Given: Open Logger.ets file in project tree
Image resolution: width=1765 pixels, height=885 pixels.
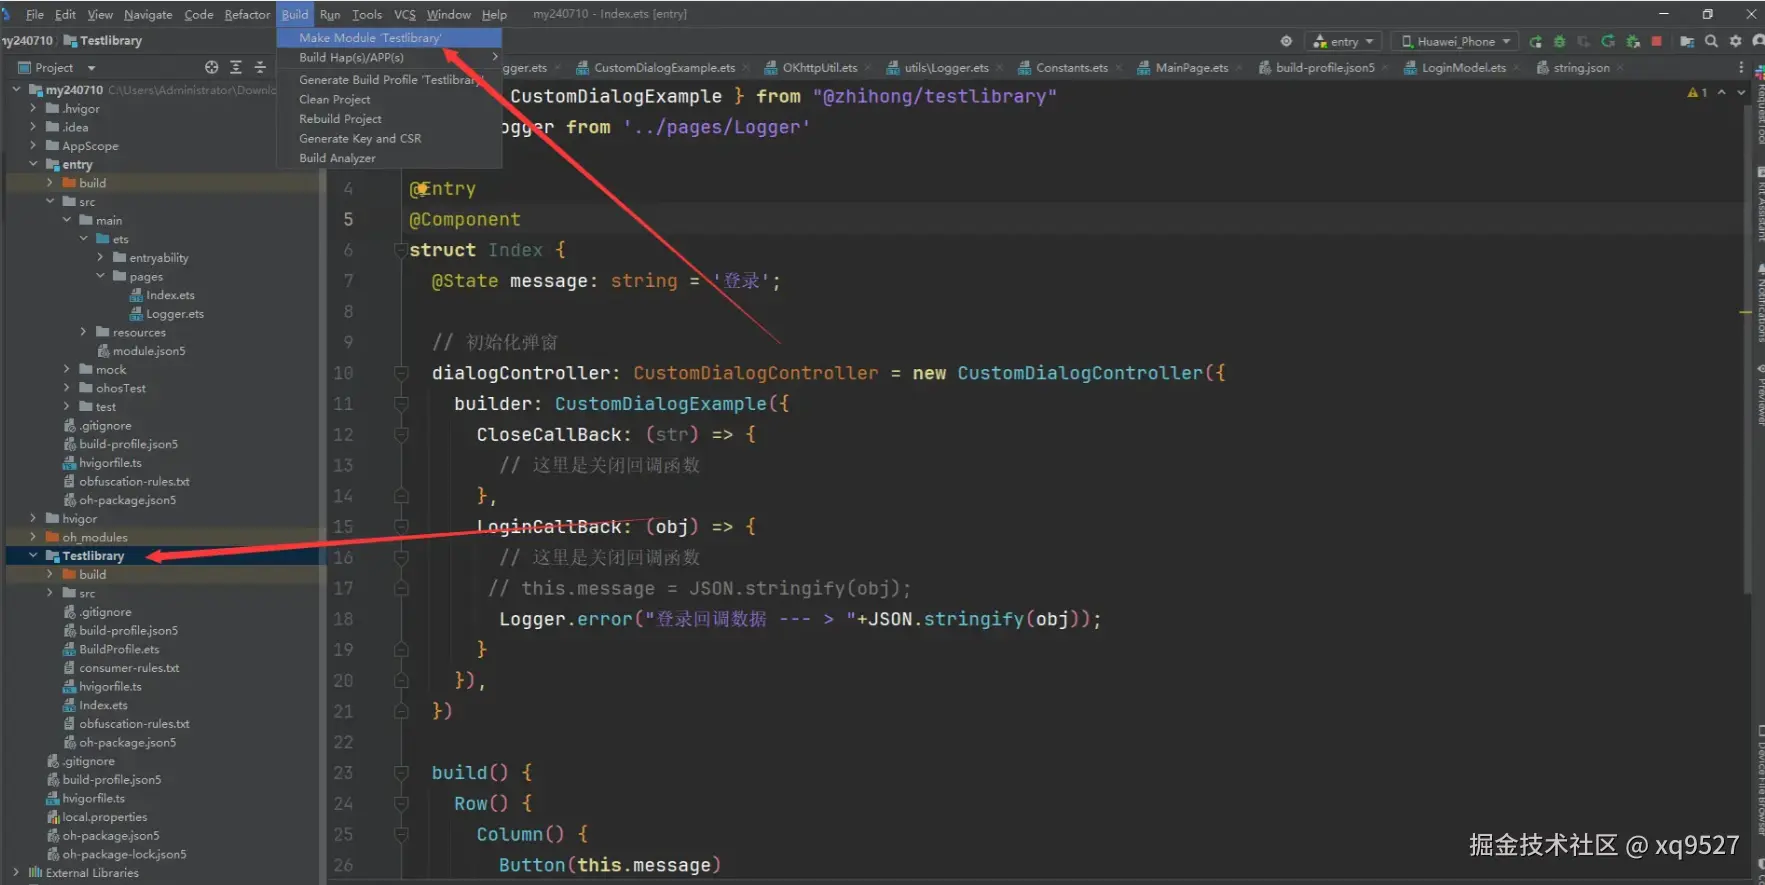Looking at the screenshot, I should (174, 314).
